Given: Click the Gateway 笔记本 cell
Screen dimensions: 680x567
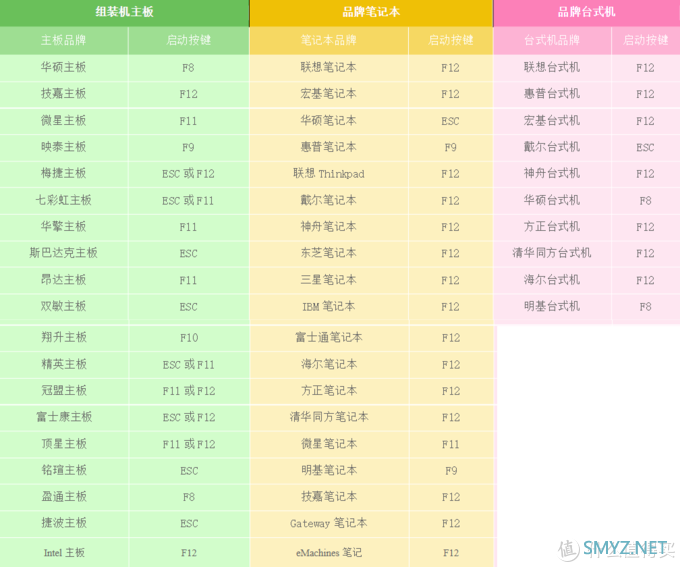Looking at the screenshot, I should tap(329, 523).
